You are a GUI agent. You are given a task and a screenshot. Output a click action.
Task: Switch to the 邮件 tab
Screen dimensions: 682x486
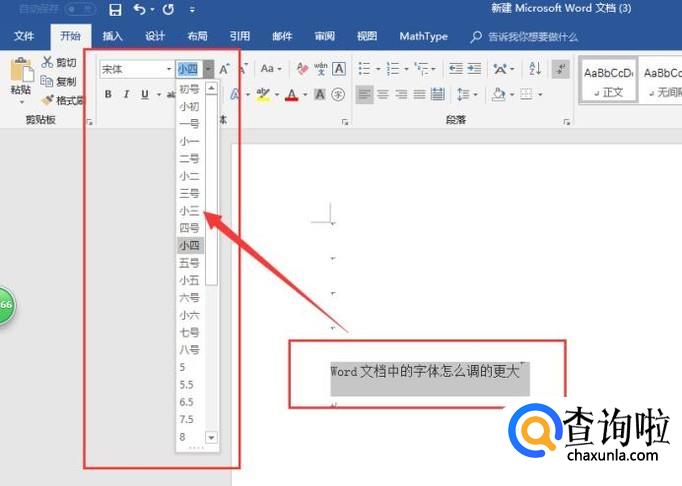tap(282, 36)
